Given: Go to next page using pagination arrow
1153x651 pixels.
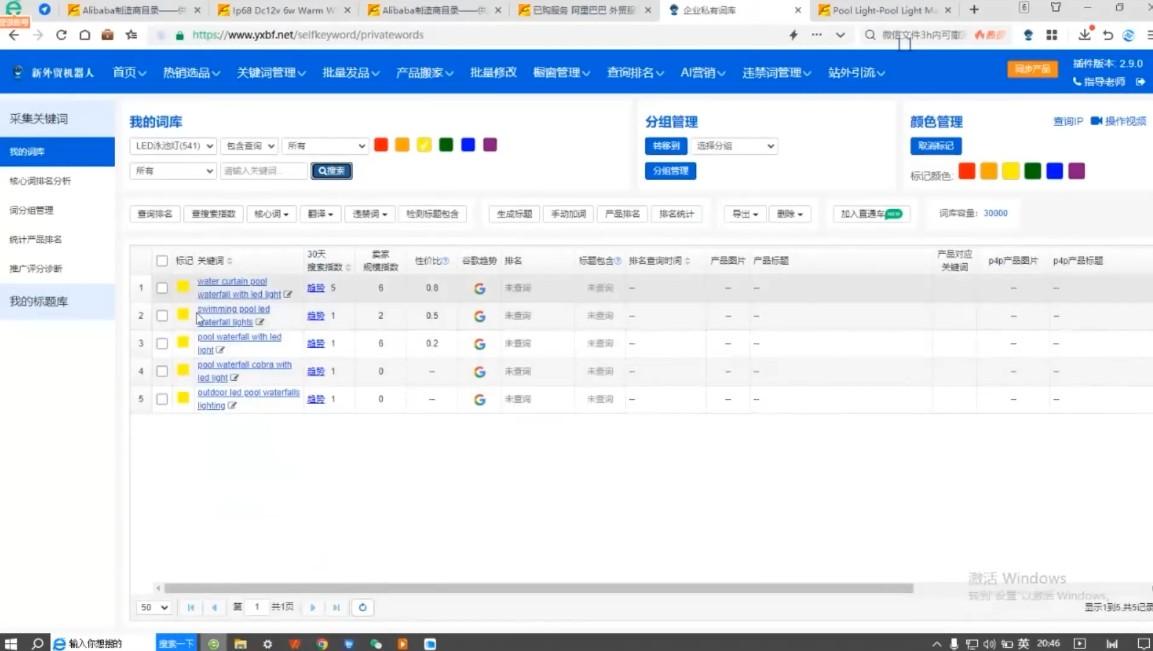Looking at the screenshot, I should pyautogui.click(x=313, y=607).
